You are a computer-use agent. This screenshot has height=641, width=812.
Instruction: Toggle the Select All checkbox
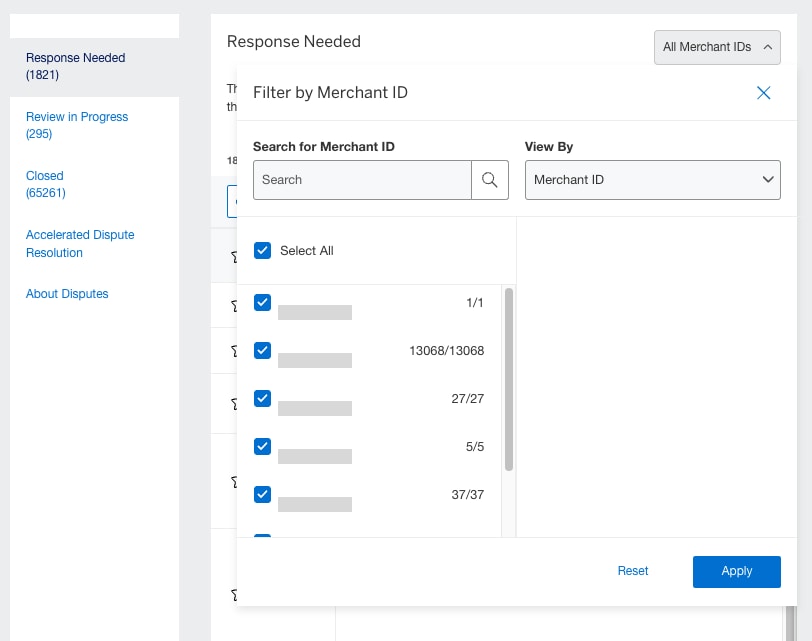click(262, 250)
